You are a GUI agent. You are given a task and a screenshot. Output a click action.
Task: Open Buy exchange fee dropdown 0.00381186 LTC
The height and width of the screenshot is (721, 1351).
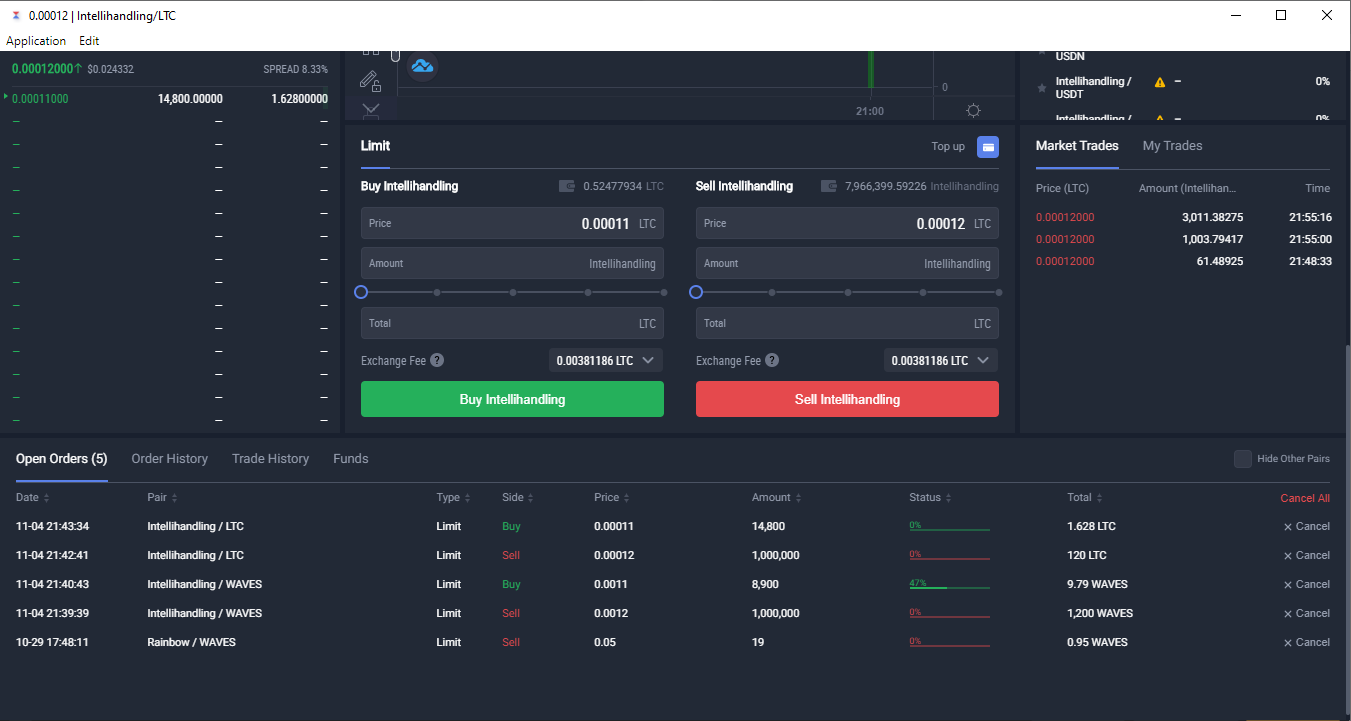point(606,360)
